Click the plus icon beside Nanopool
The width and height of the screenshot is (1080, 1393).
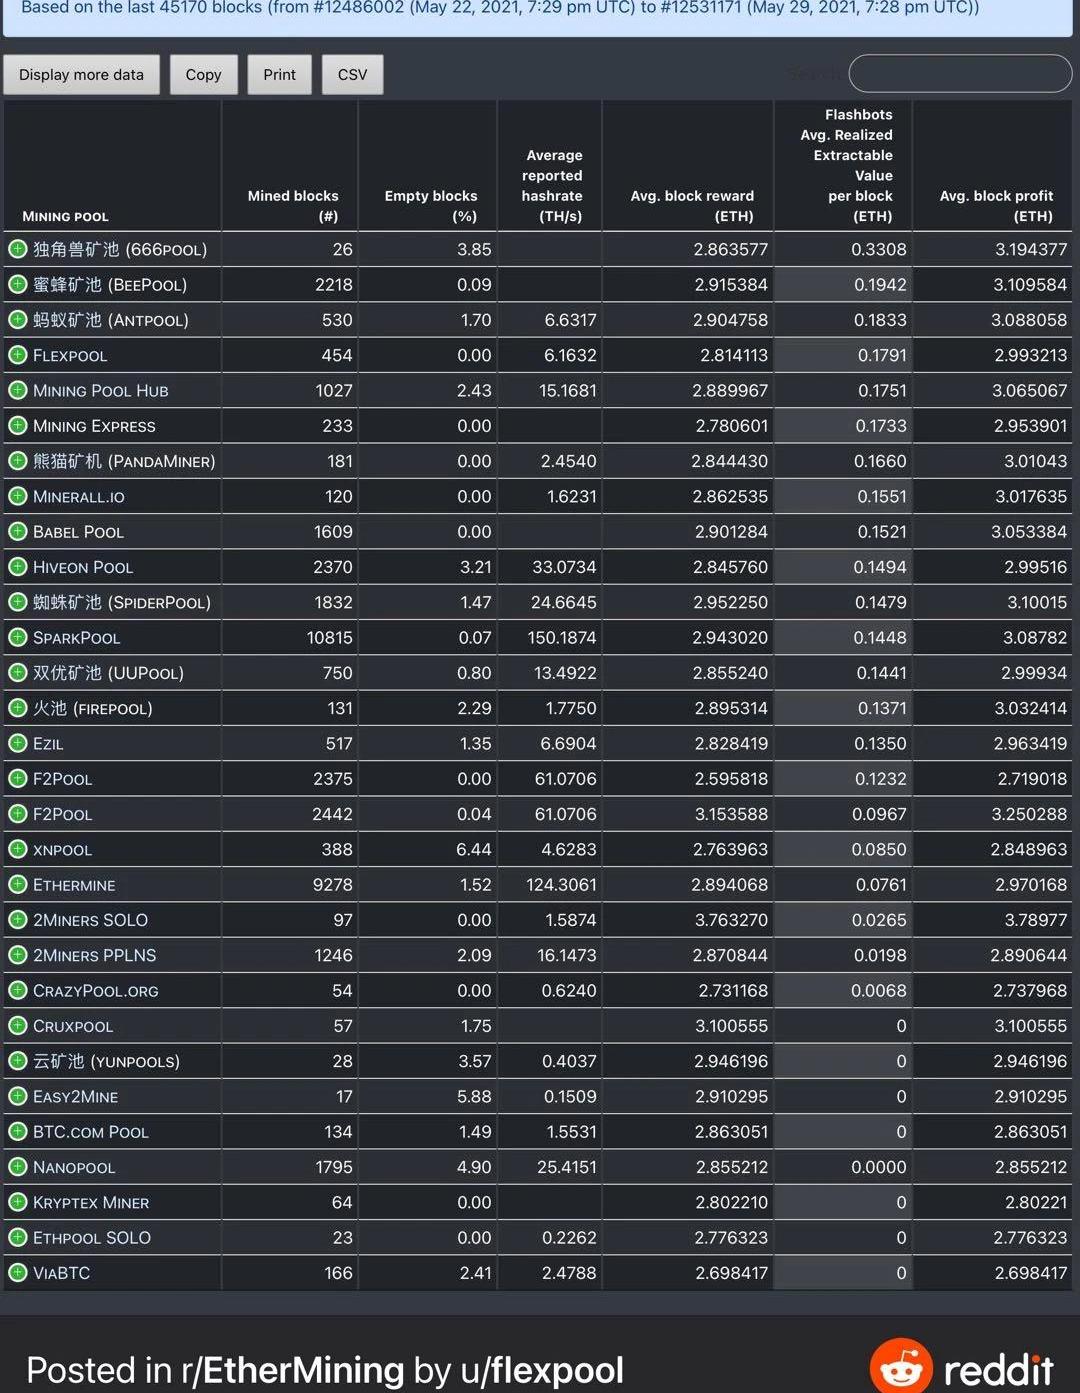click(x=18, y=1166)
